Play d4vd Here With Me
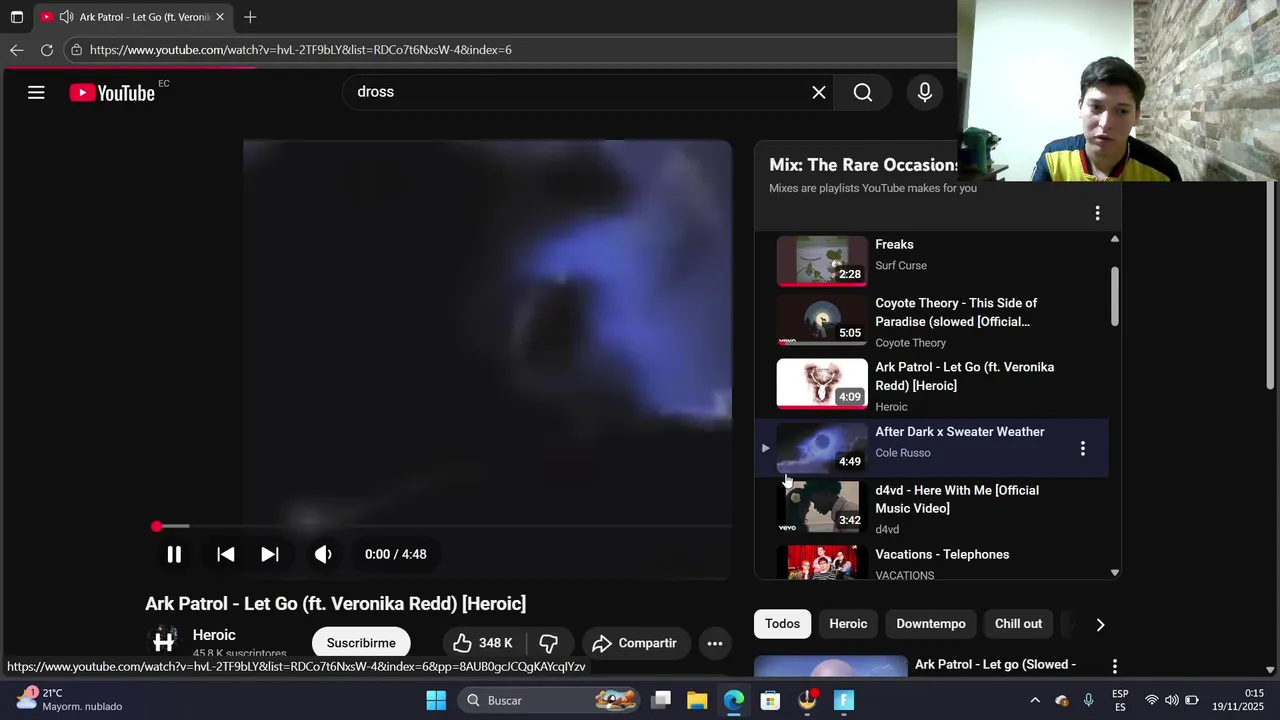1280x720 pixels. pyautogui.click(x=930, y=508)
